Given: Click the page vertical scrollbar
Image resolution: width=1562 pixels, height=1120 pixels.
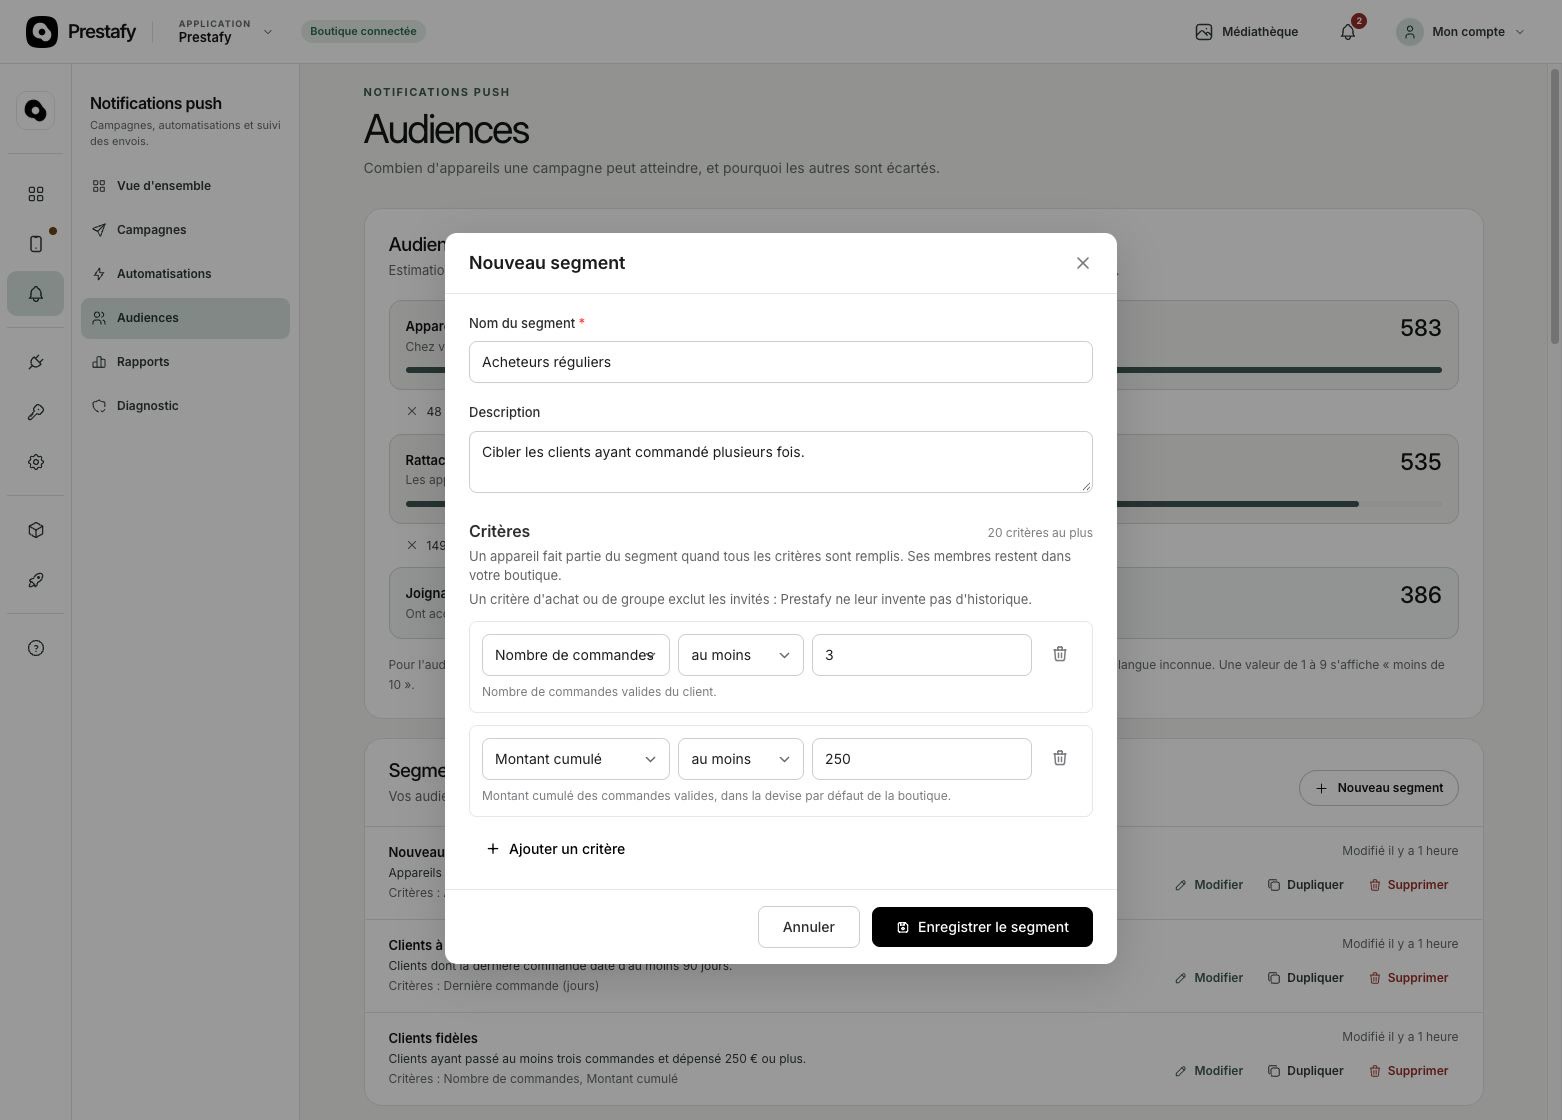Looking at the screenshot, I should tap(1555, 206).
